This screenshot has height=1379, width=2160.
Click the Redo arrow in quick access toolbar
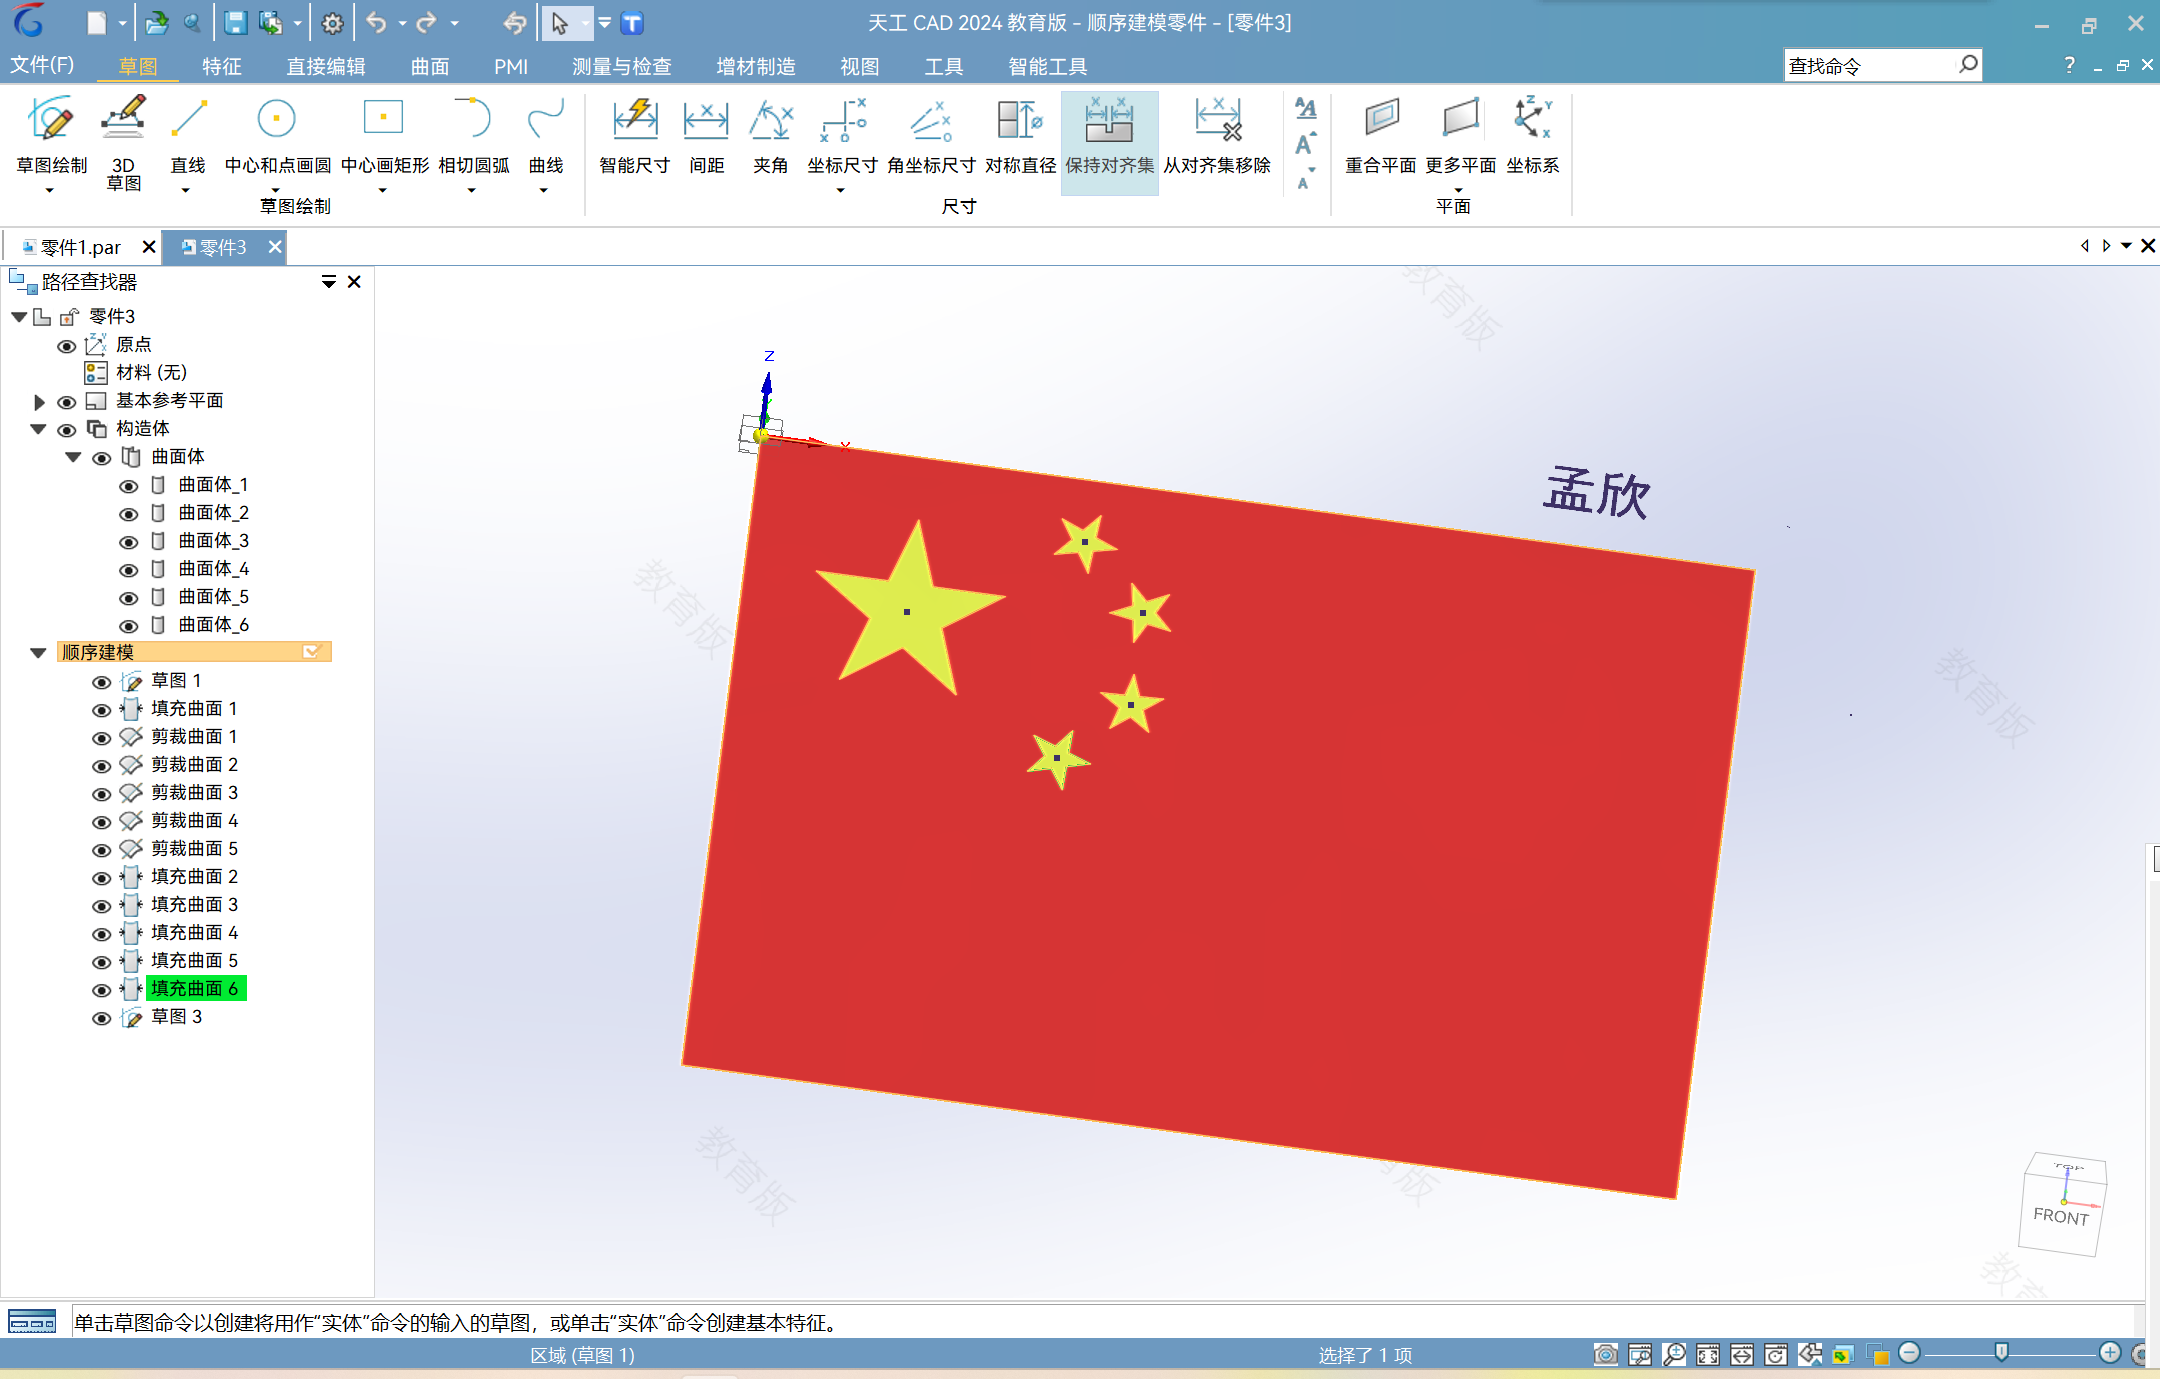427,23
